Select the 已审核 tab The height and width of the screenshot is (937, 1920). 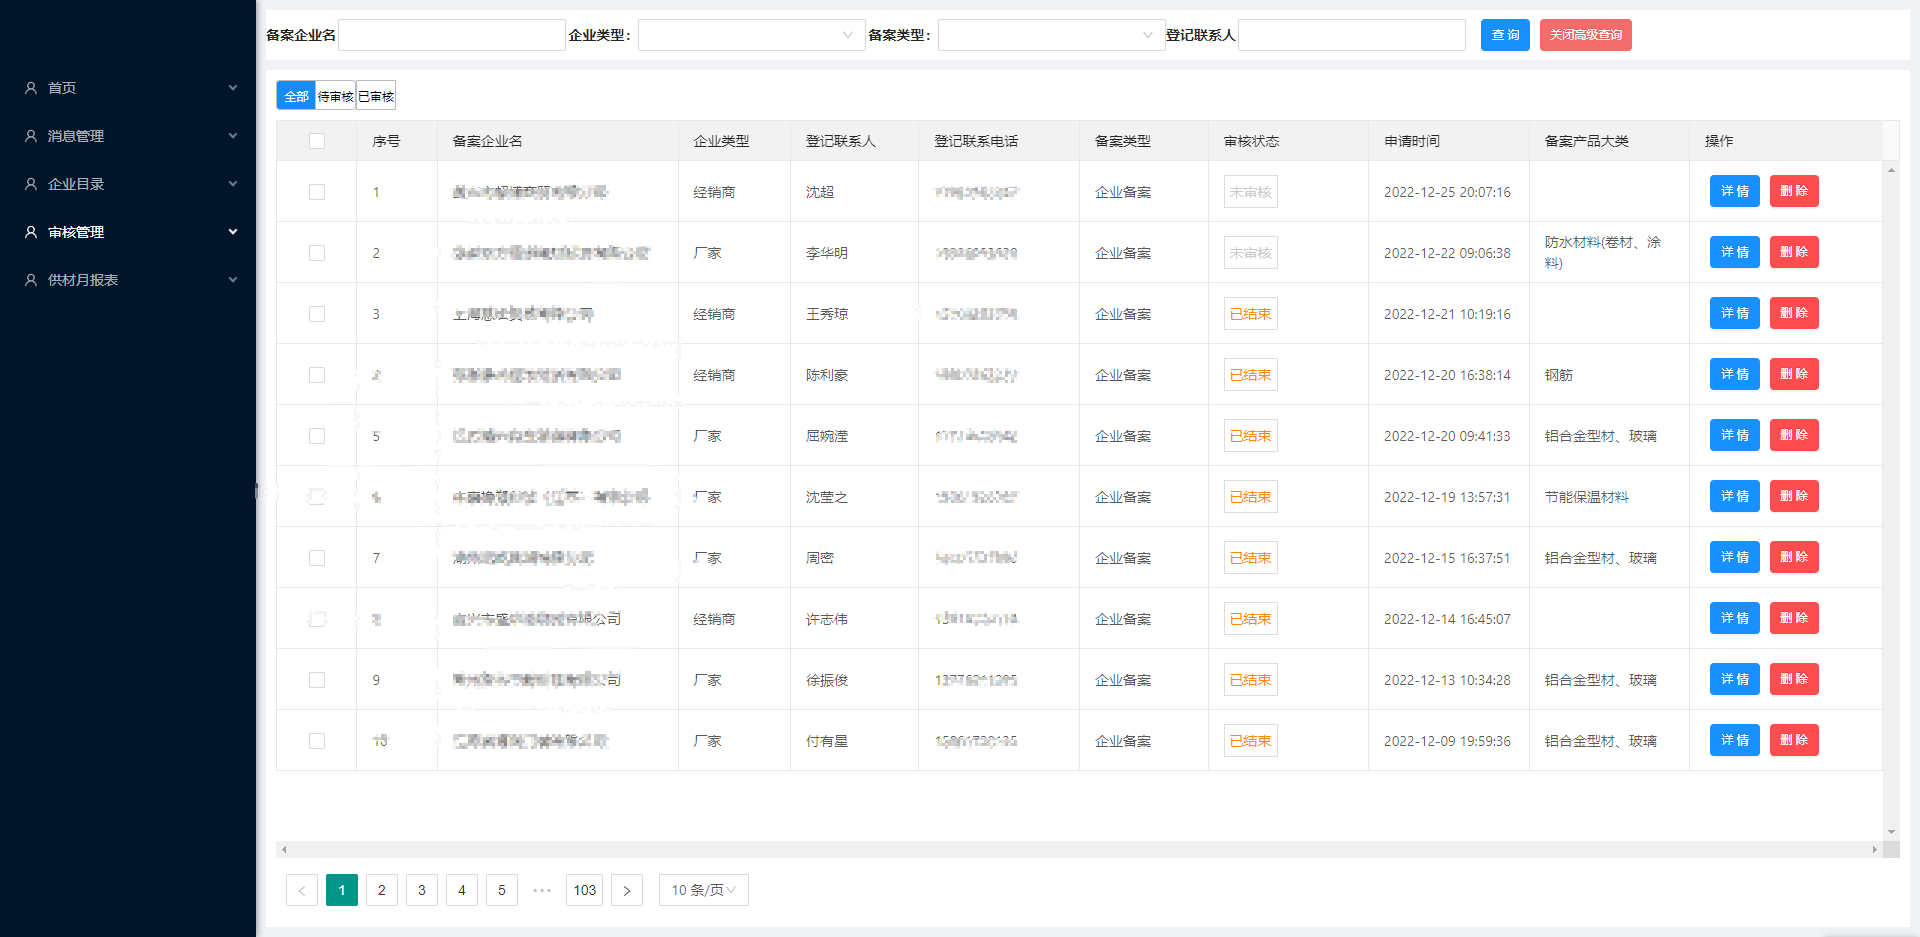pos(376,96)
